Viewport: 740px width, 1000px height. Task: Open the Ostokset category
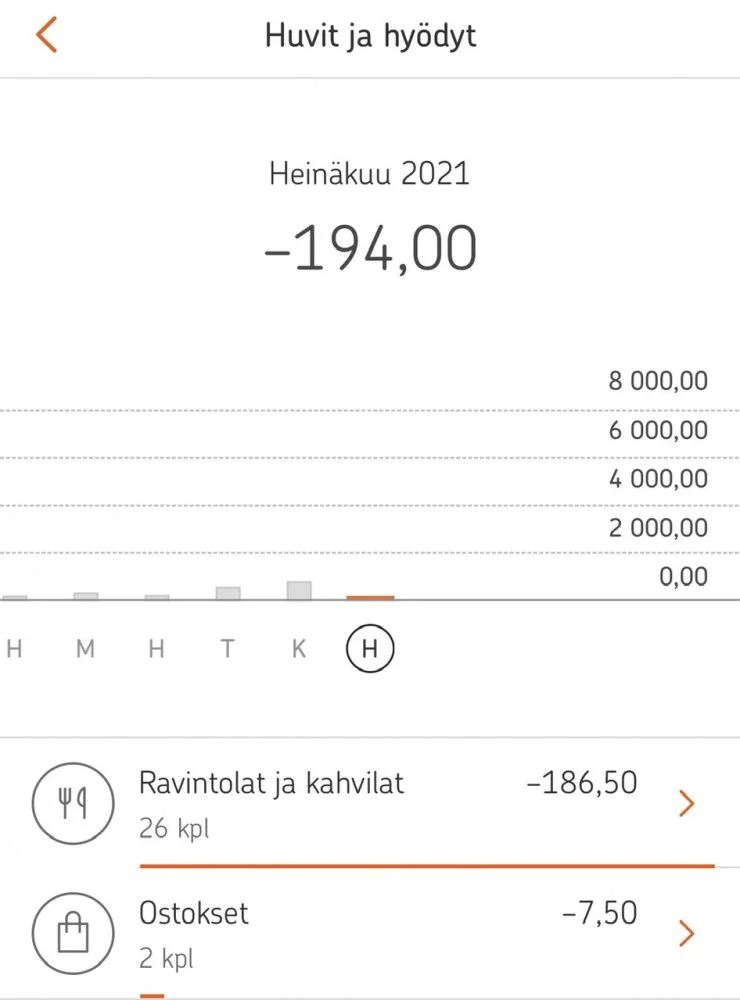click(x=193, y=913)
